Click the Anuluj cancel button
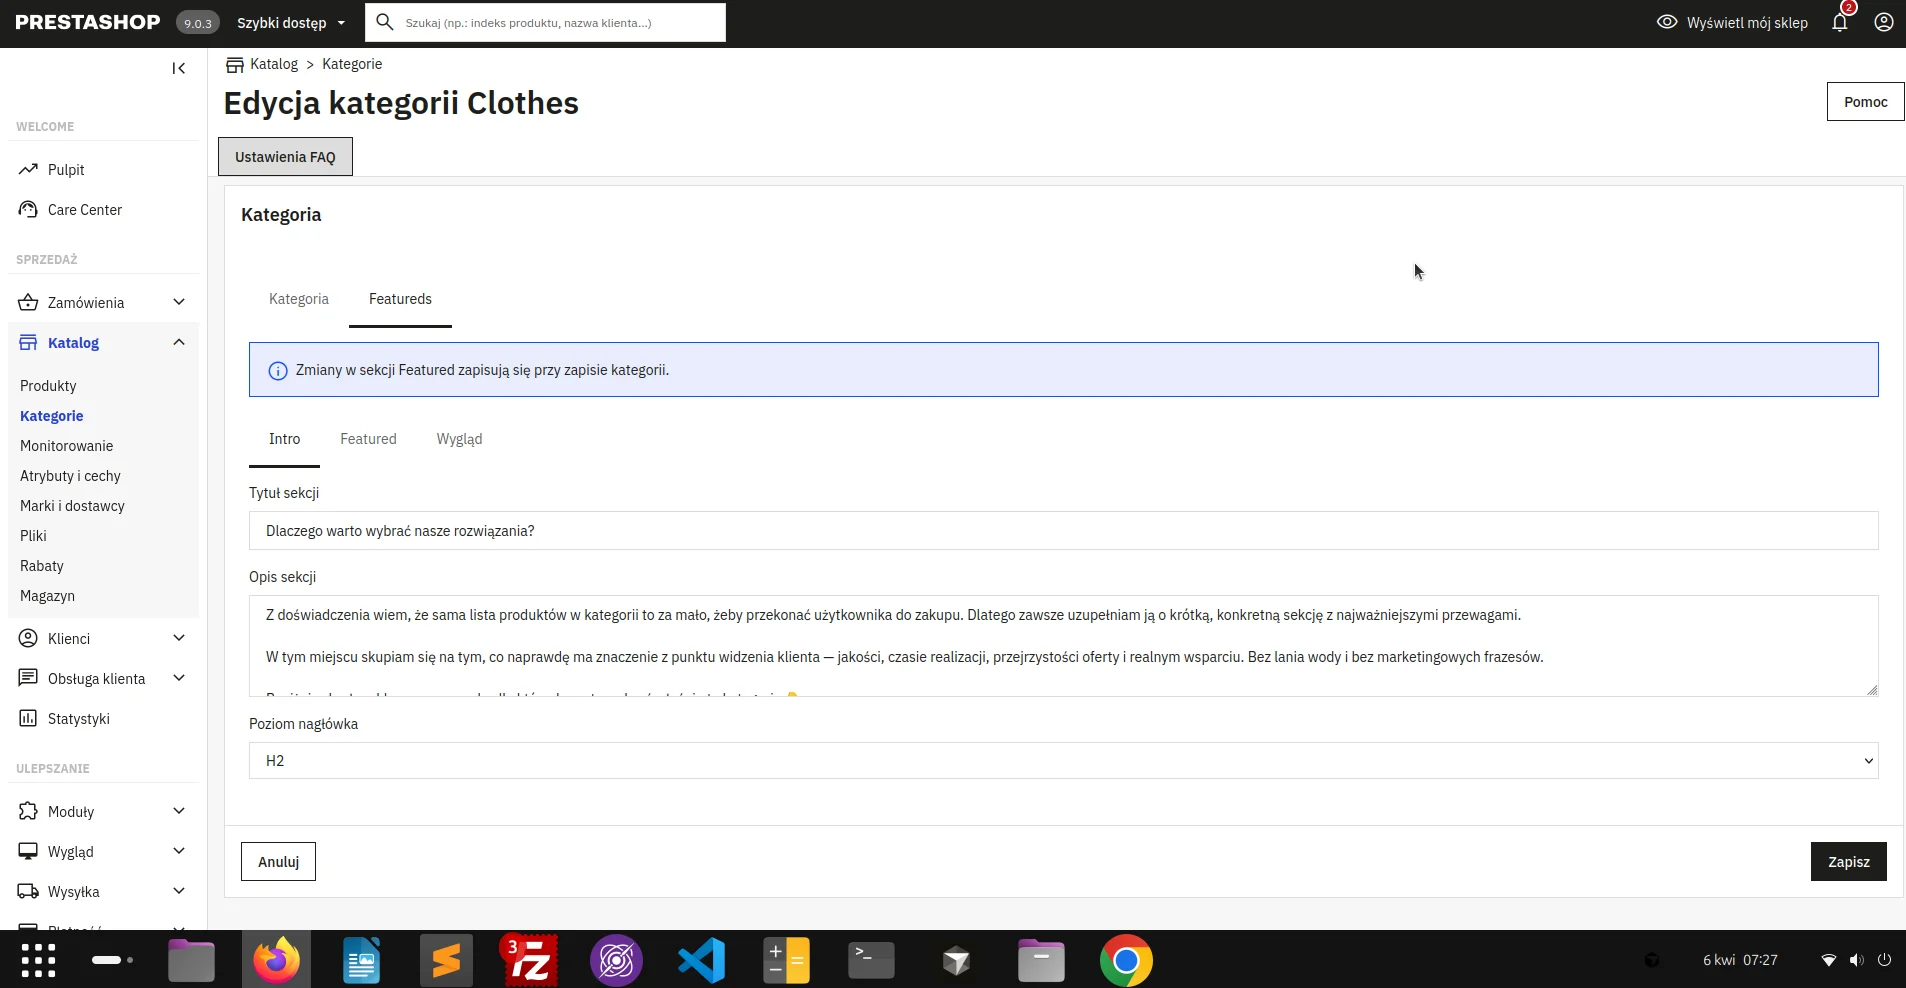Screen dimensions: 1906x988 click(278, 861)
